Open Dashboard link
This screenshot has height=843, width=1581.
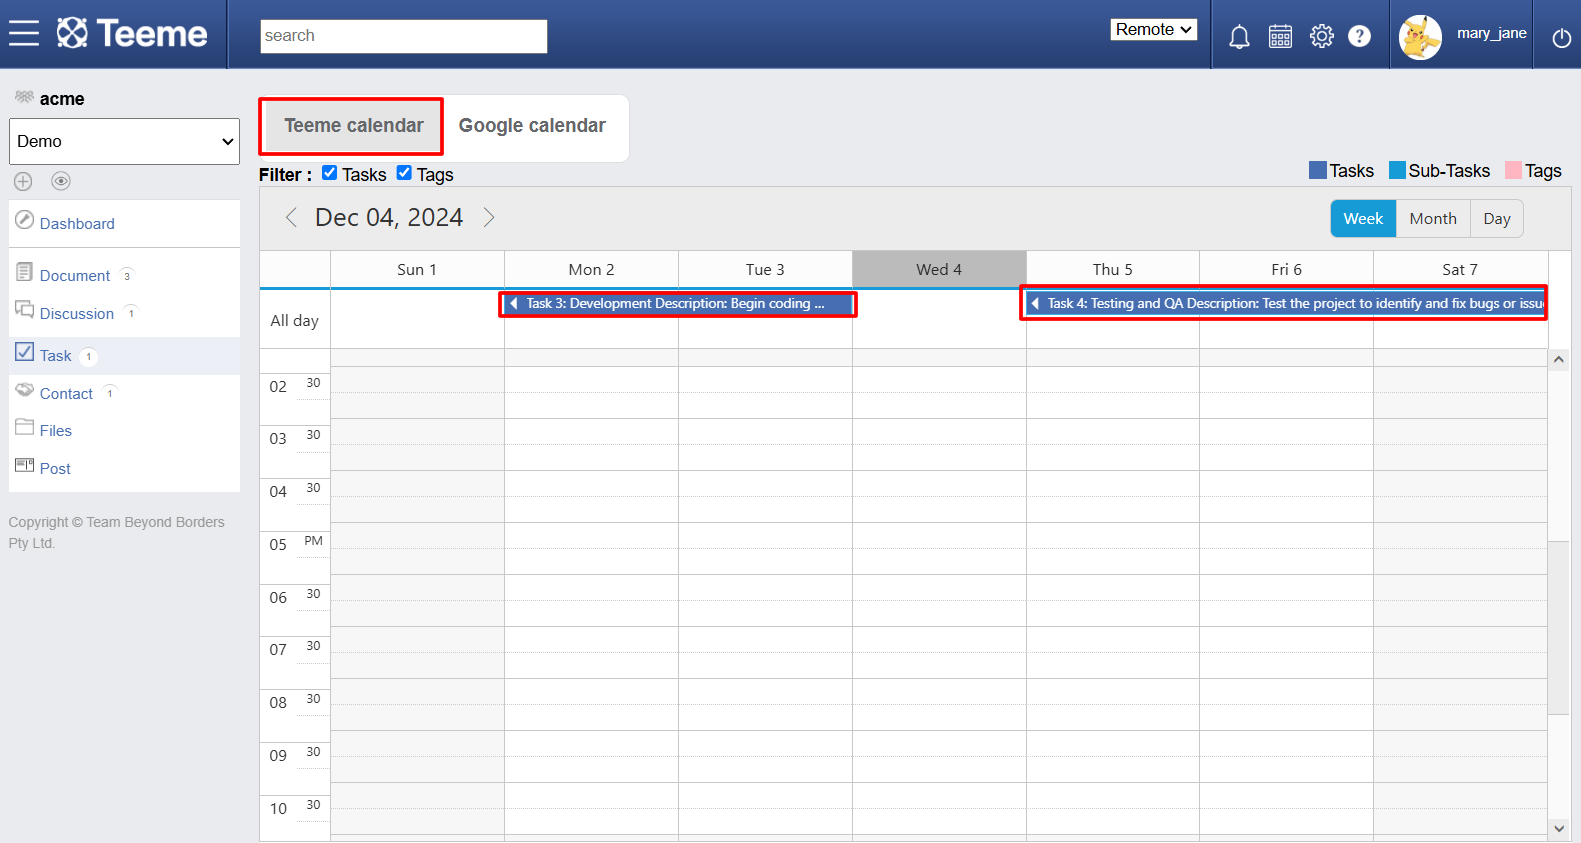(x=77, y=224)
